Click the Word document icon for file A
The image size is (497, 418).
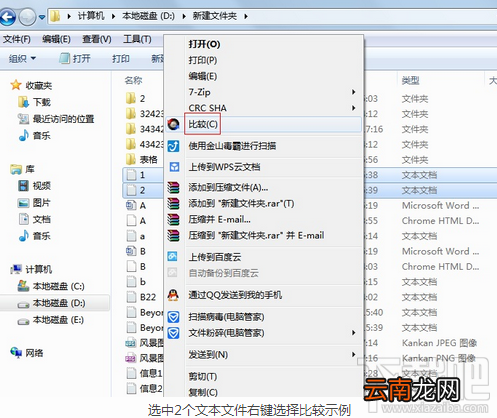pyautogui.click(x=131, y=205)
